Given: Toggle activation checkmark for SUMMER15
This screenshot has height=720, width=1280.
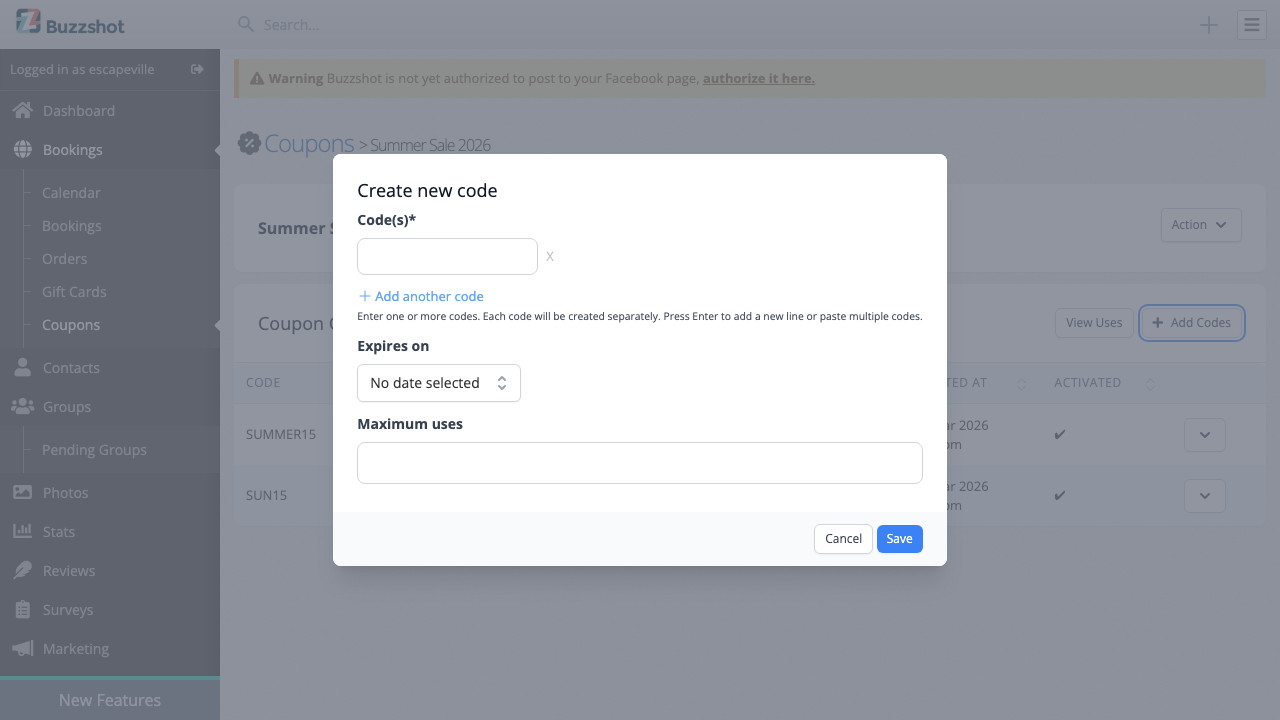Looking at the screenshot, I should pyautogui.click(x=1059, y=434).
